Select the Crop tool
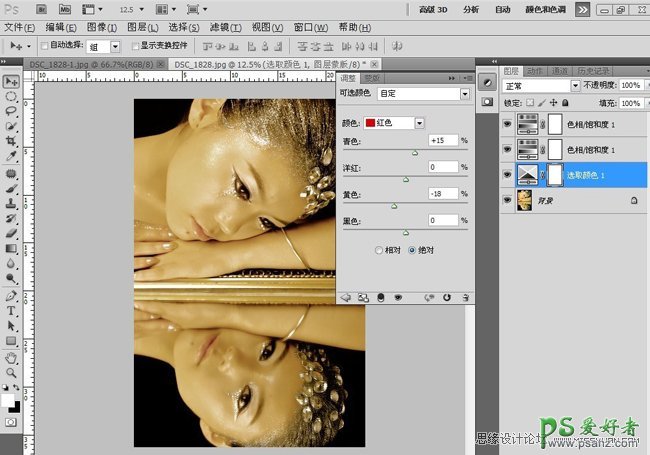 point(11,142)
